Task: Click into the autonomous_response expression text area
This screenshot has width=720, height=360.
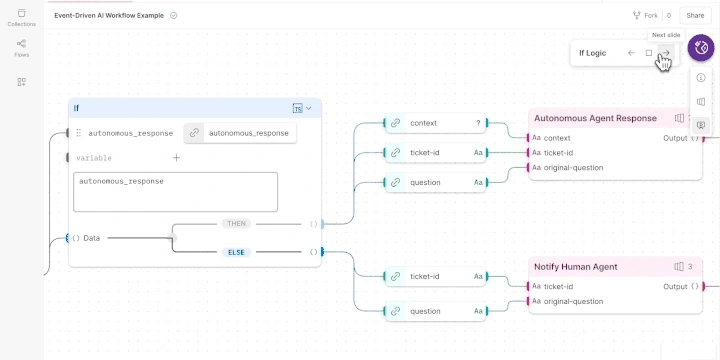Action: pos(175,192)
